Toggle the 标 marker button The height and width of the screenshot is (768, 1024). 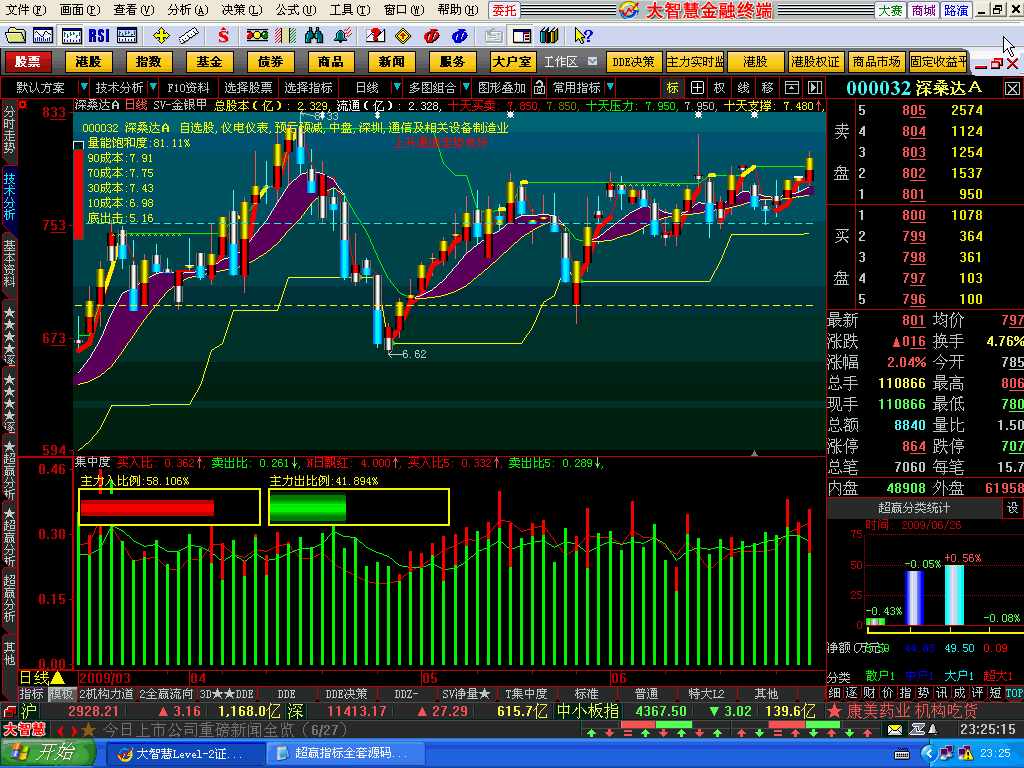pos(673,88)
